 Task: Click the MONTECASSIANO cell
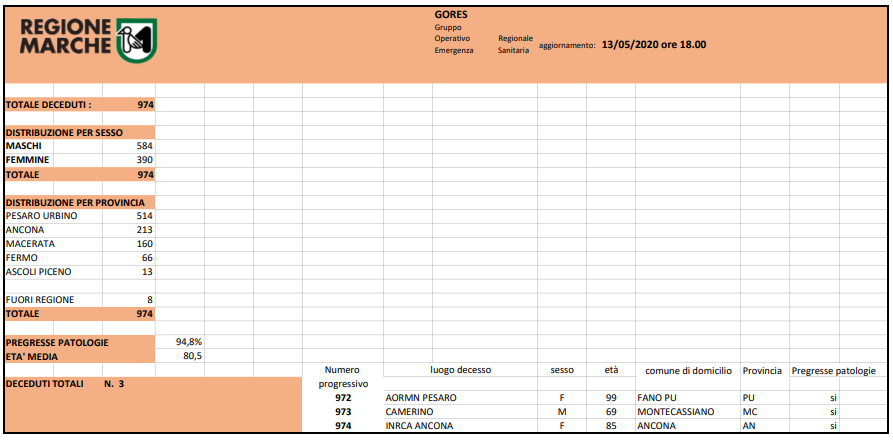[x=674, y=411]
